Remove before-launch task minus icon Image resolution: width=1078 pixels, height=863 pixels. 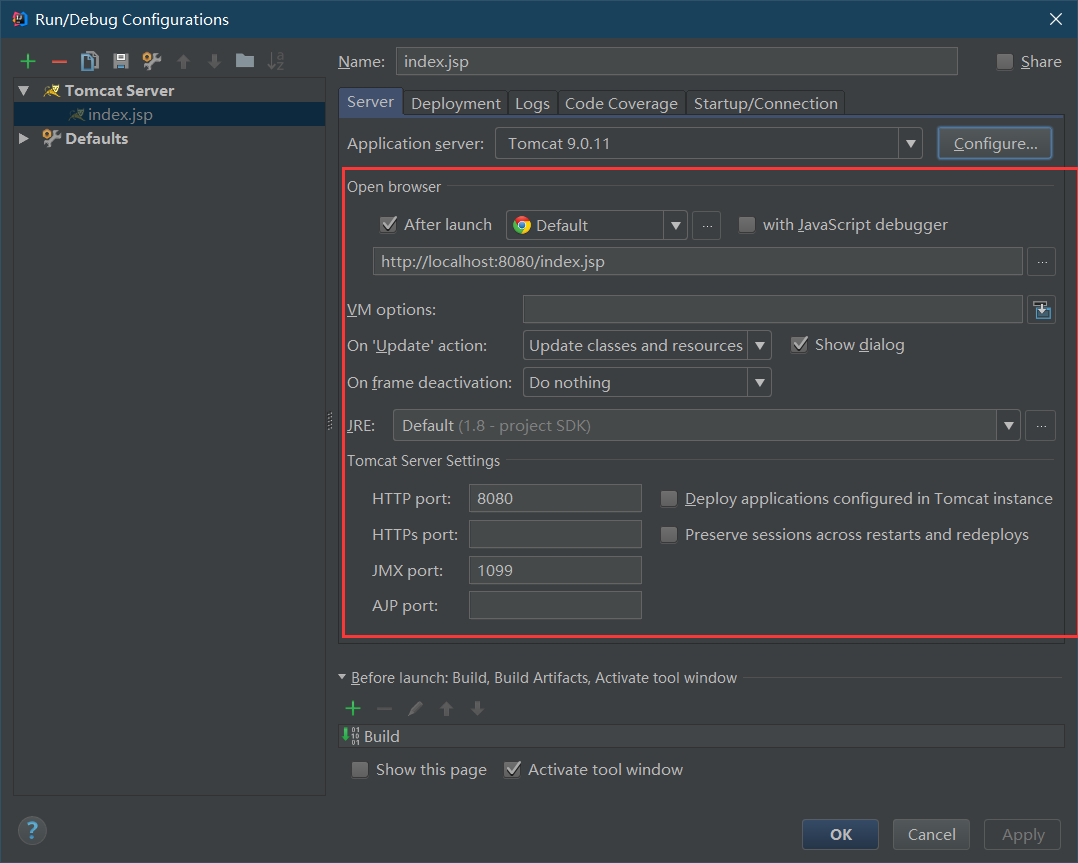pos(384,708)
